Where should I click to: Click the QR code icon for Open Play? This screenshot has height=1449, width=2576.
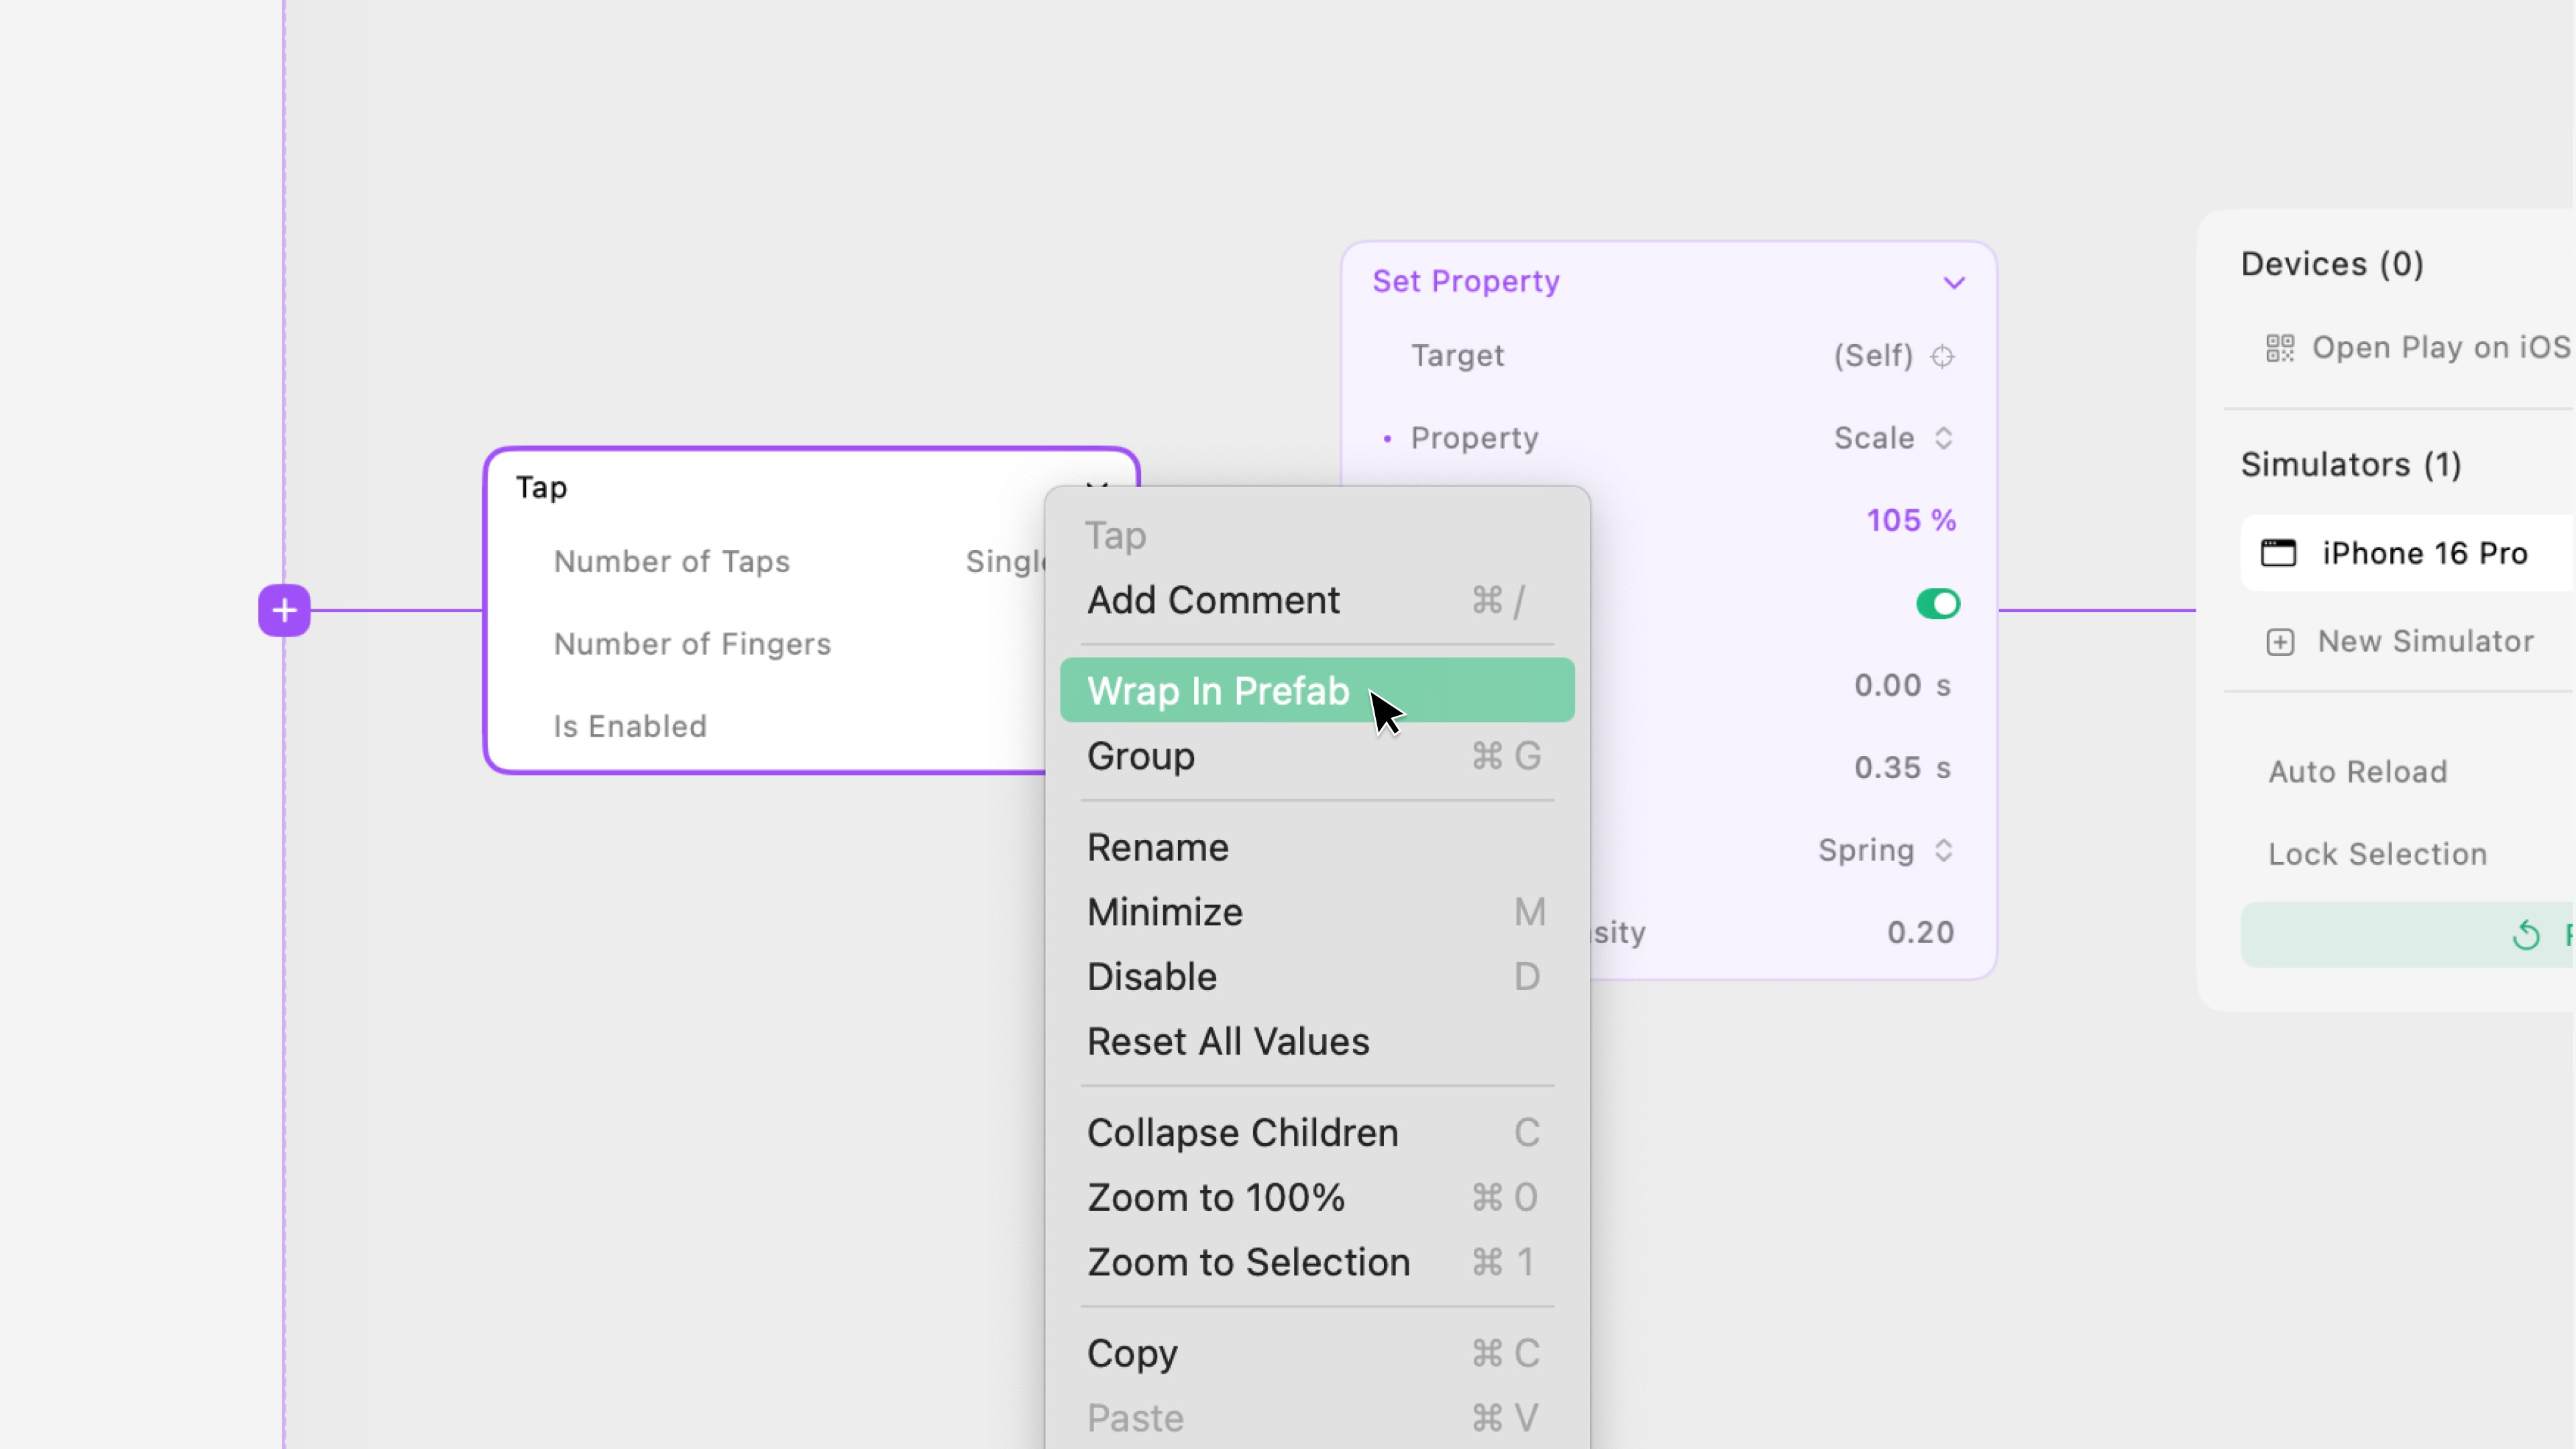(x=2279, y=348)
